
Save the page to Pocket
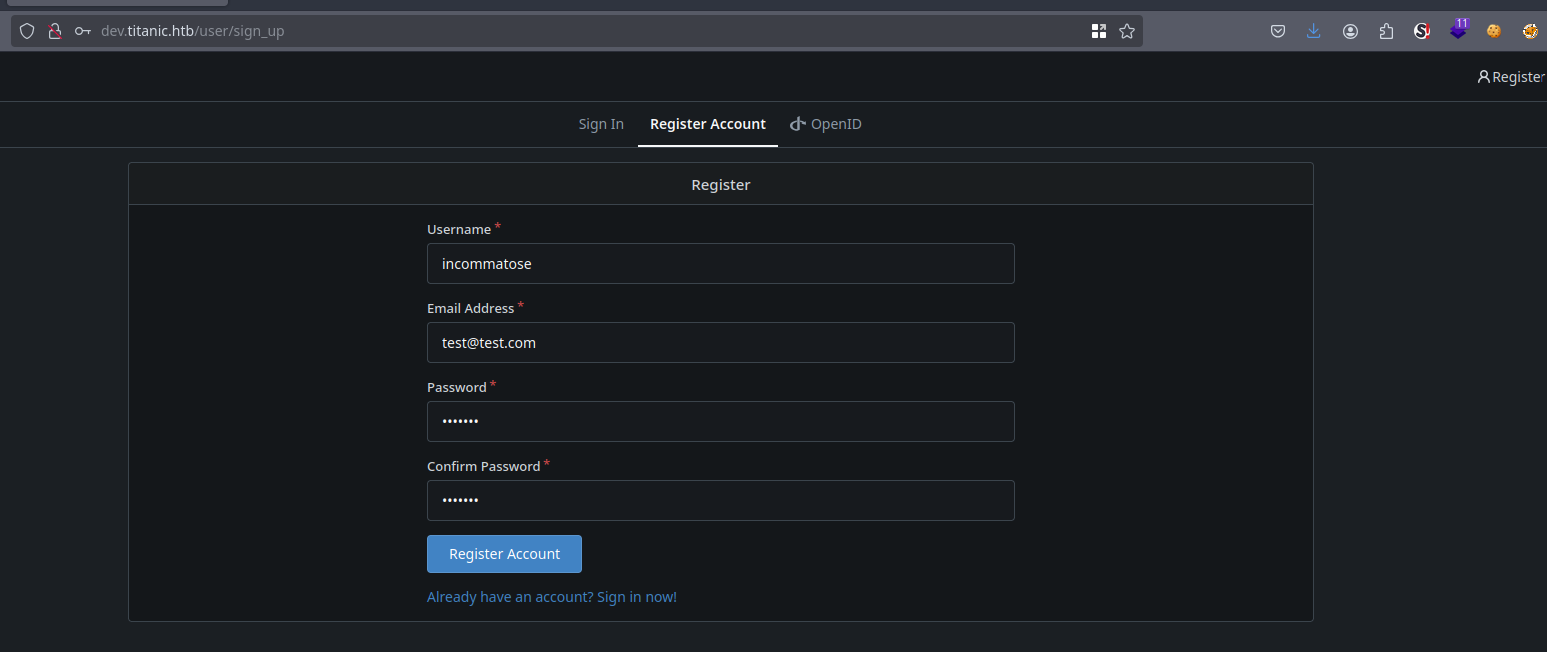click(1278, 31)
